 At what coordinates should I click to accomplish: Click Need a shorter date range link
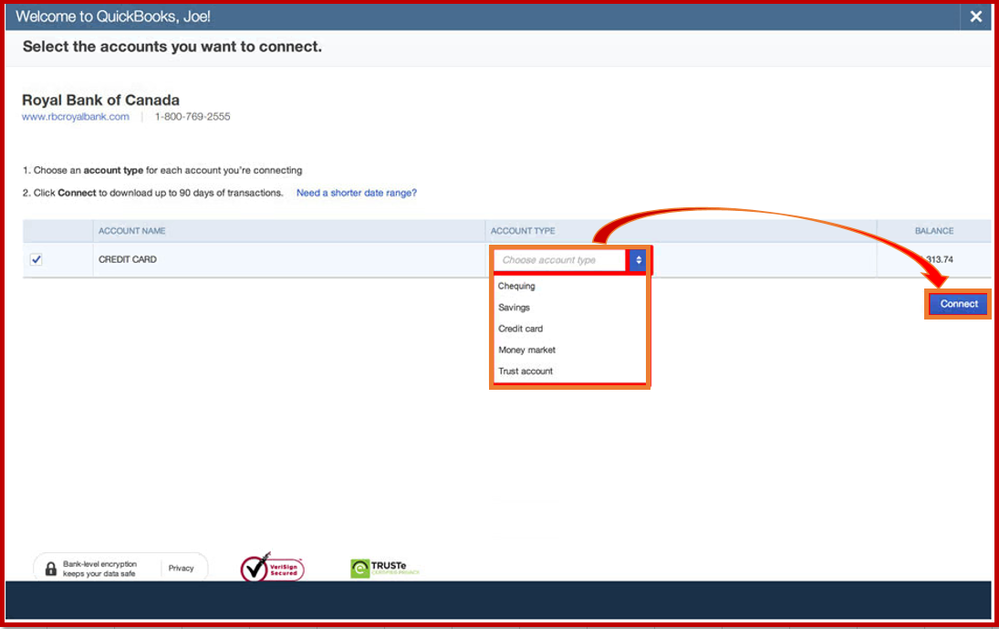tap(356, 192)
